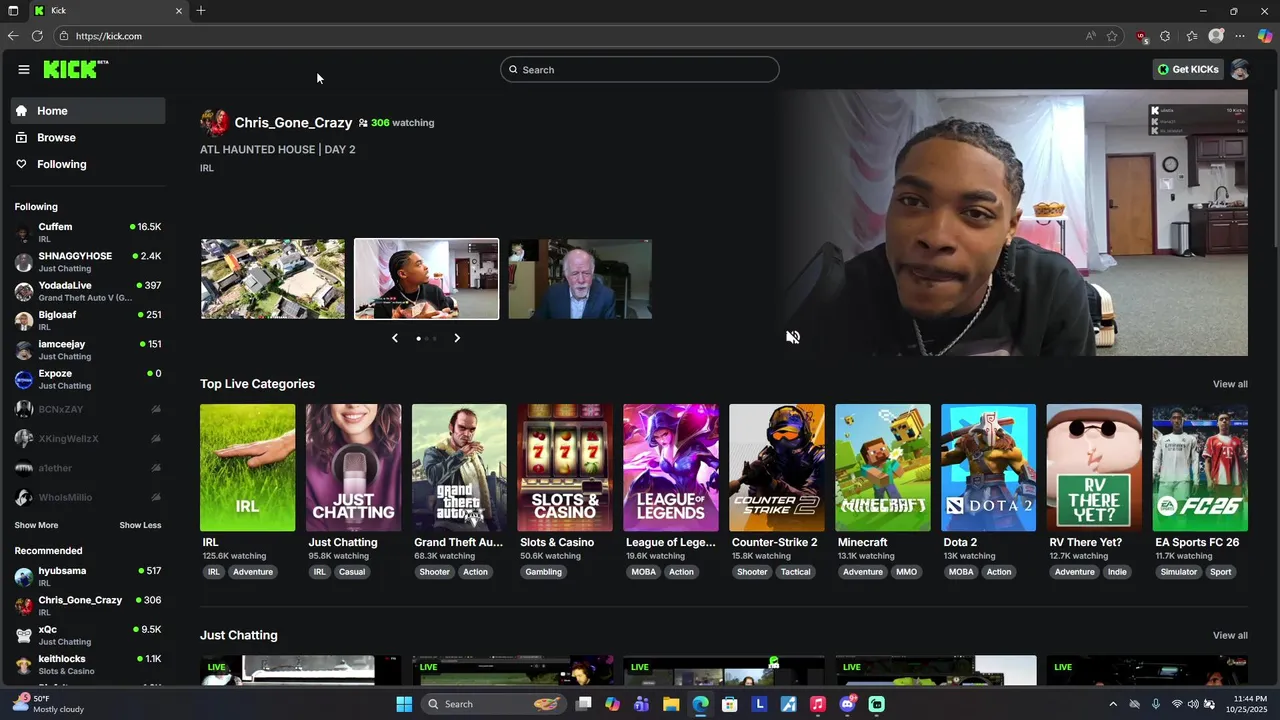The image size is (1280, 720).
Task: Open browser extensions icon
Action: coord(1165,36)
